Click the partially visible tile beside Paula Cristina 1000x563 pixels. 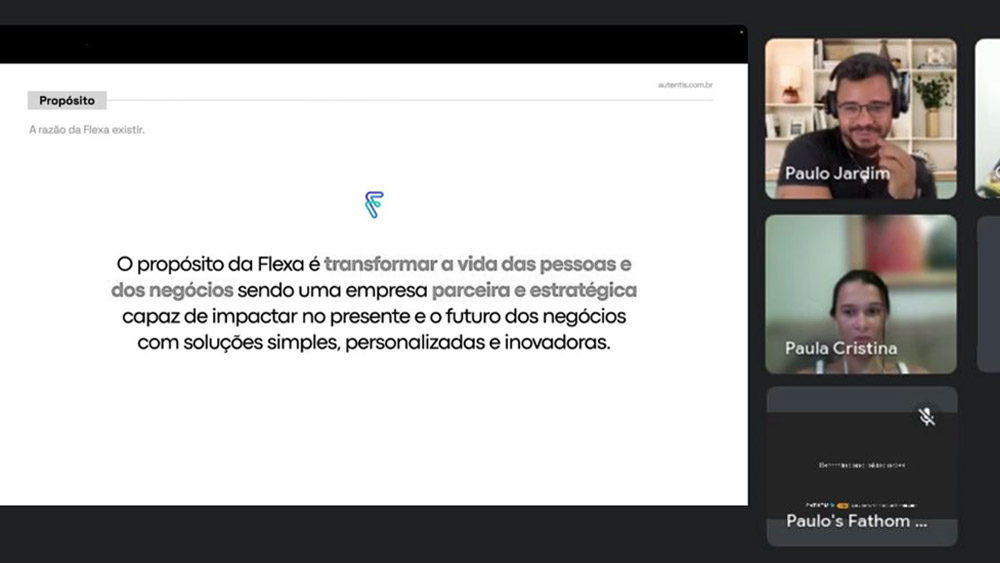click(989, 294)
